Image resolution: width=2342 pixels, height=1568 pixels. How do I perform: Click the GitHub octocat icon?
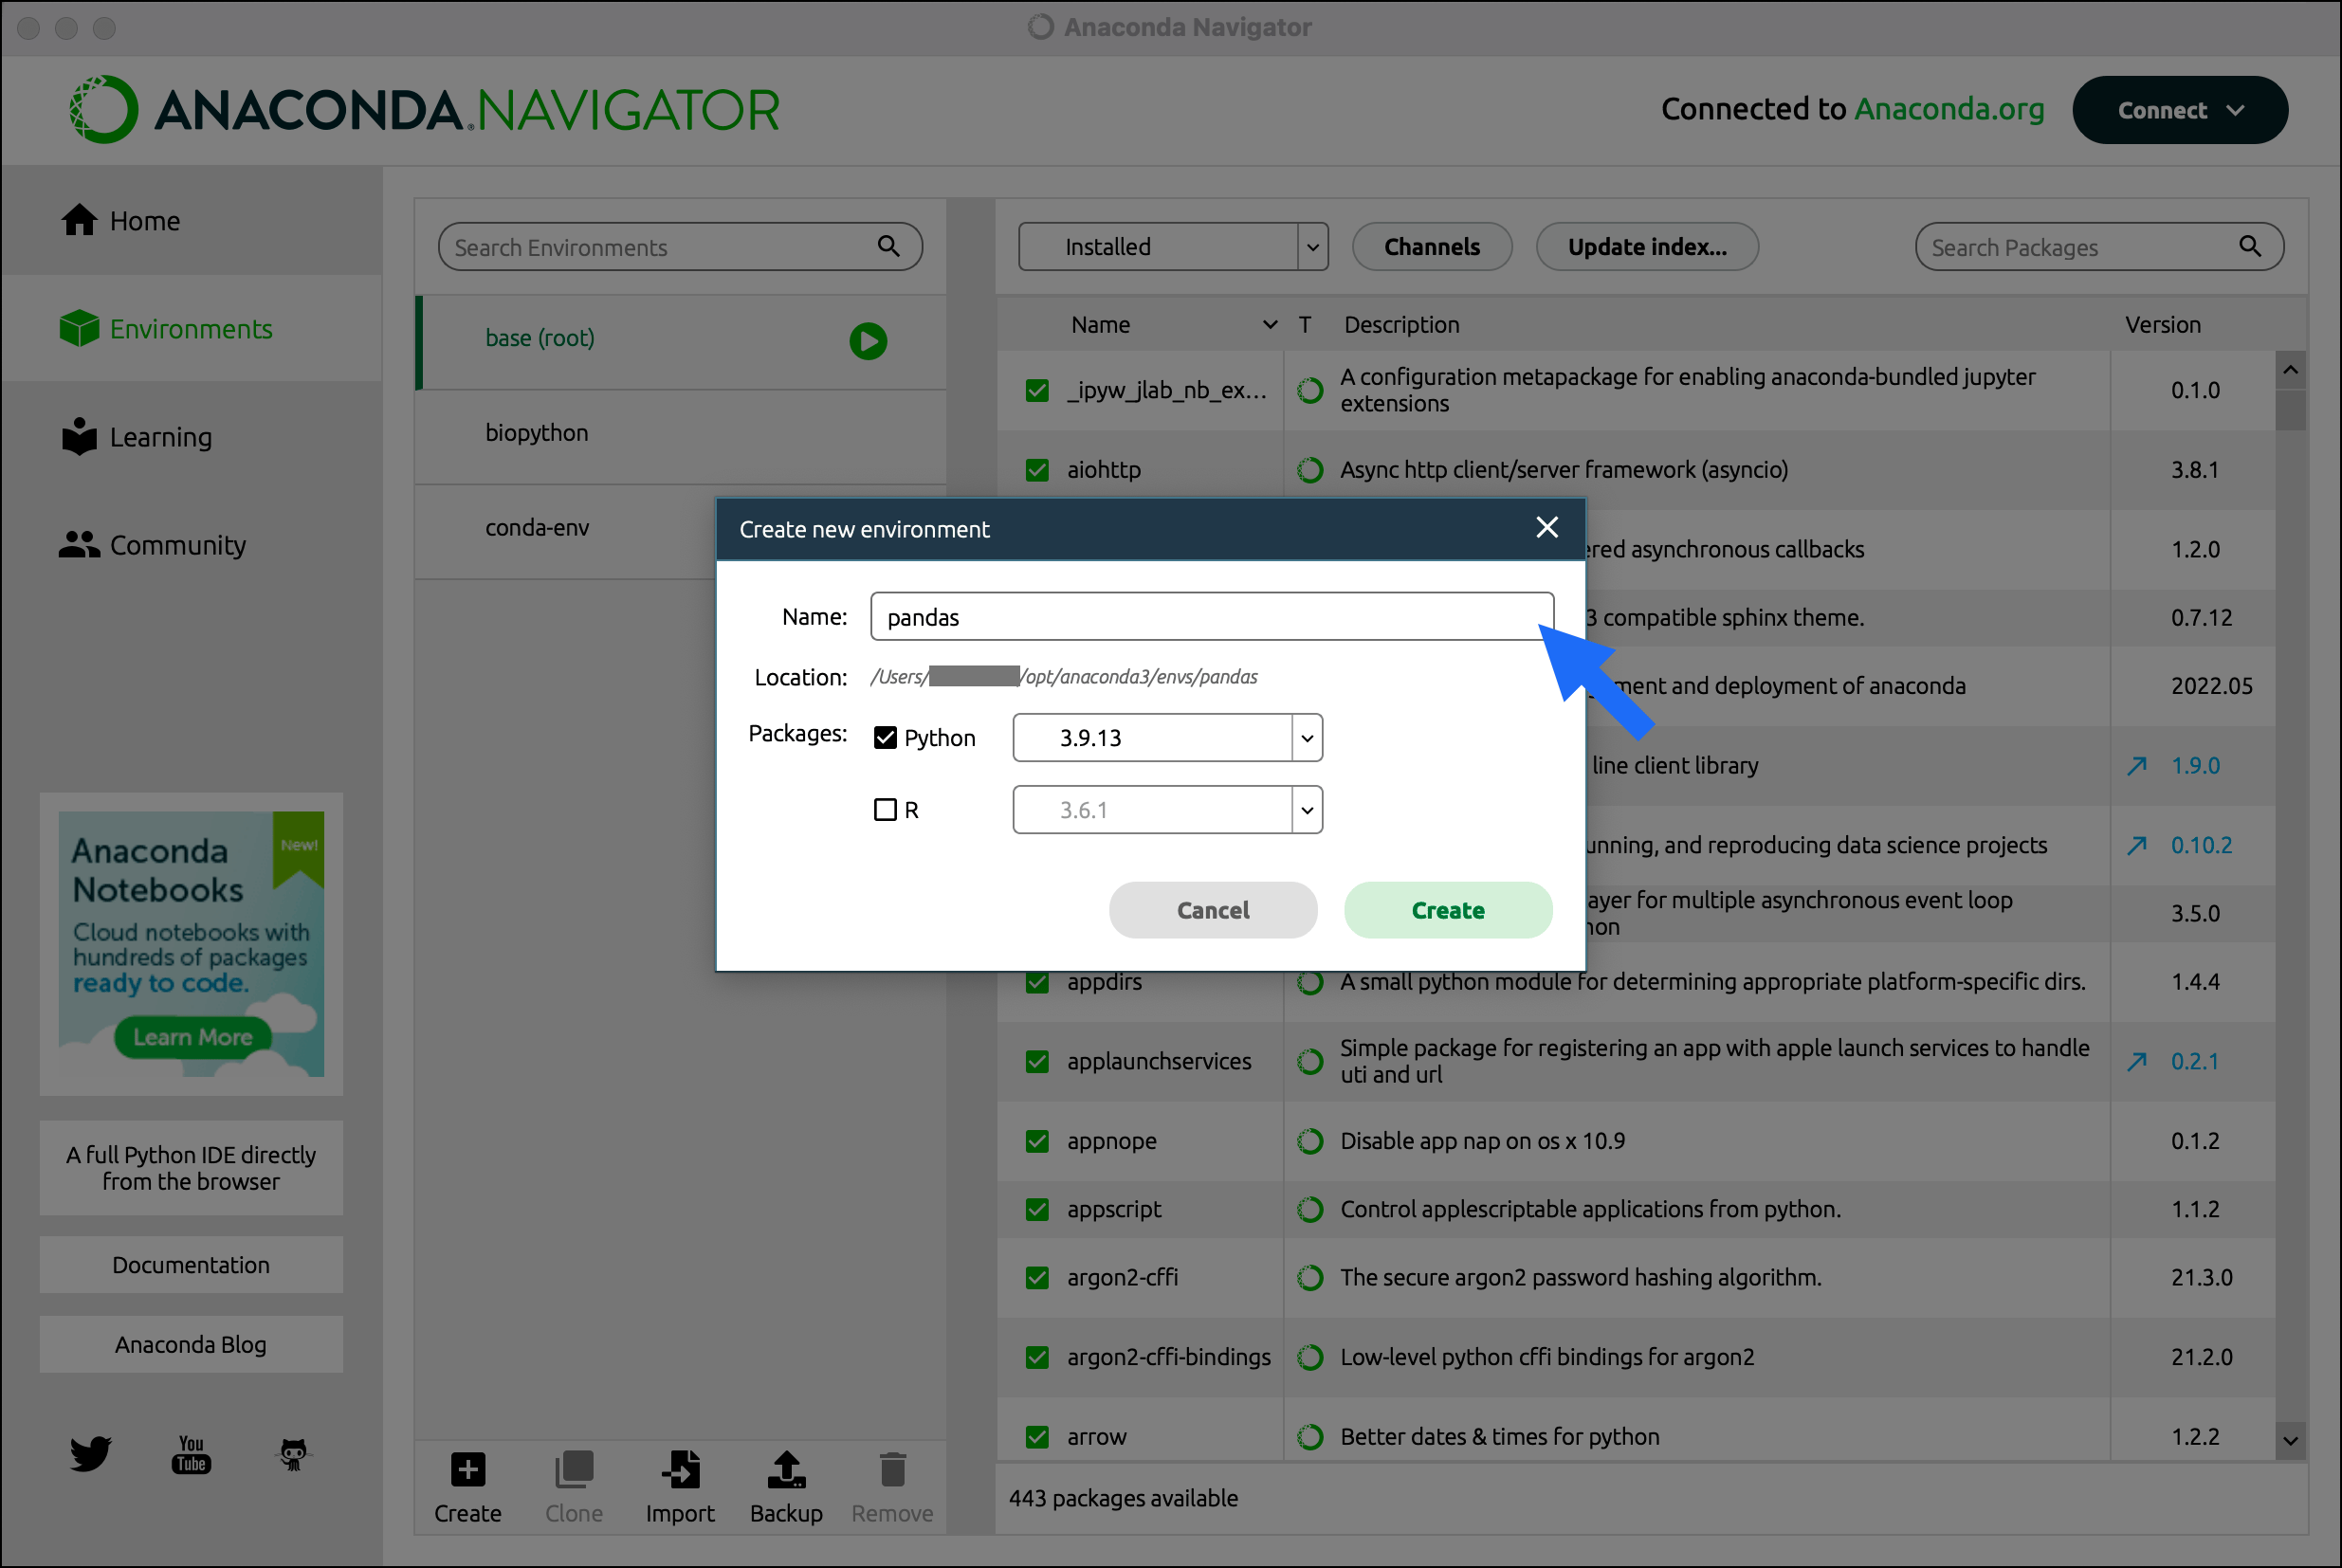(293, 1454)
